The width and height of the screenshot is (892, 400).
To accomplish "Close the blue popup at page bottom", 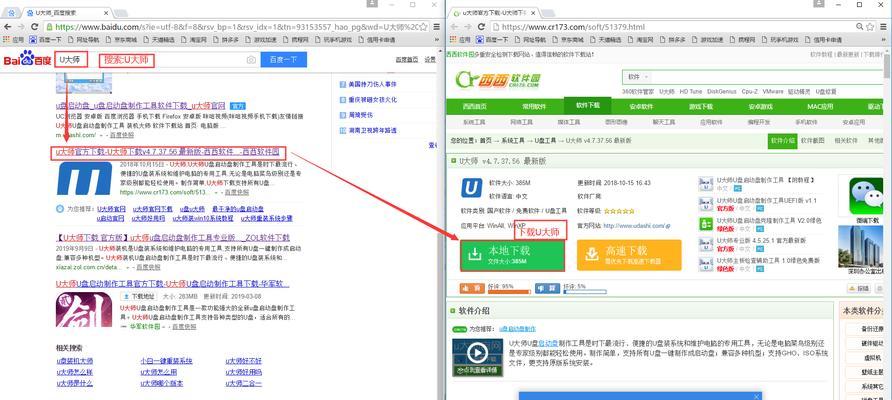I will pyautogui.click(x=757, y=396).
